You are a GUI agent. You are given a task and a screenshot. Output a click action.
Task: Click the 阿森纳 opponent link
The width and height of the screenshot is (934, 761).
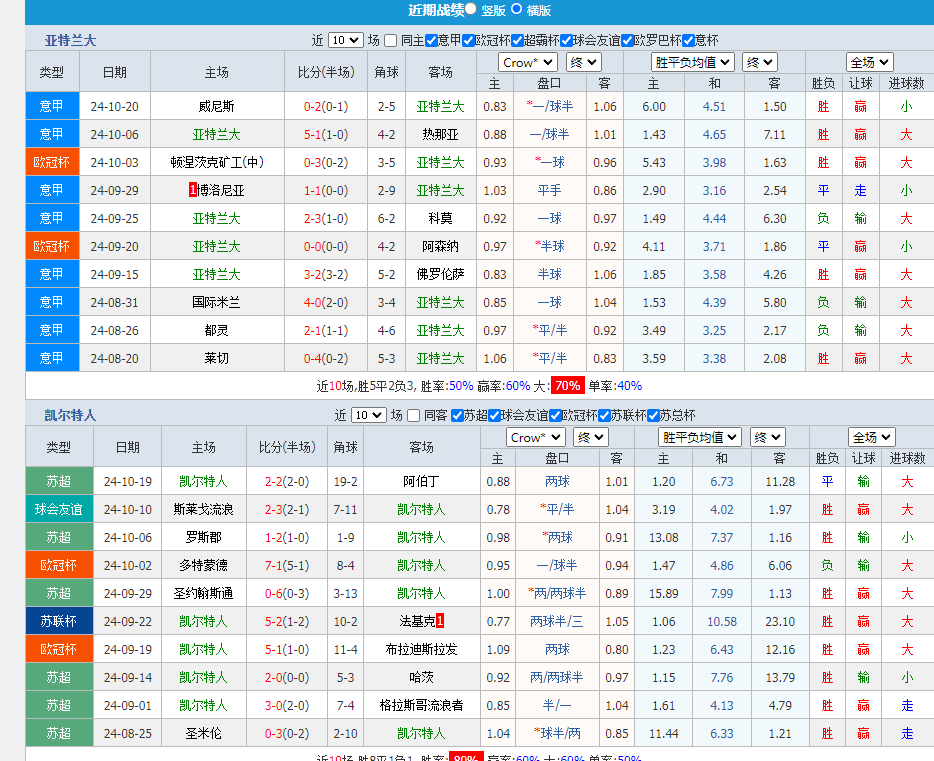tap(439, 246)
